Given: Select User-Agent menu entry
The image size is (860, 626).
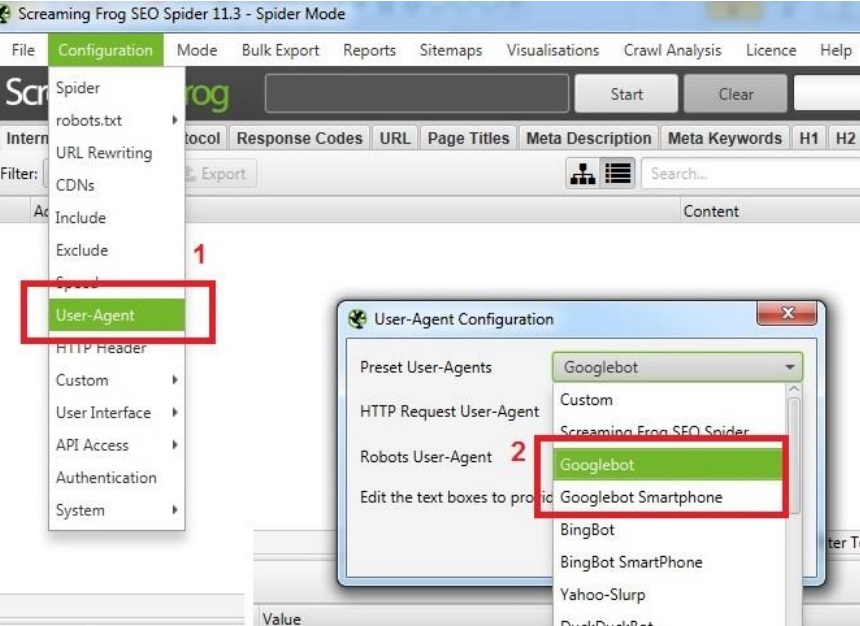Looking at the screenshot, I should pyautogui.click(x=116, y=315).
